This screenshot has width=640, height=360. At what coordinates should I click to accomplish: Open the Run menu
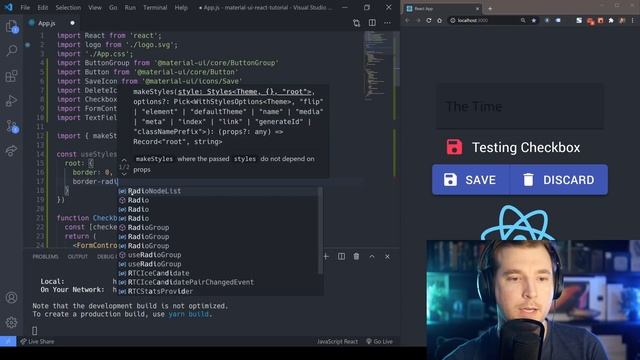click(130, 7)
